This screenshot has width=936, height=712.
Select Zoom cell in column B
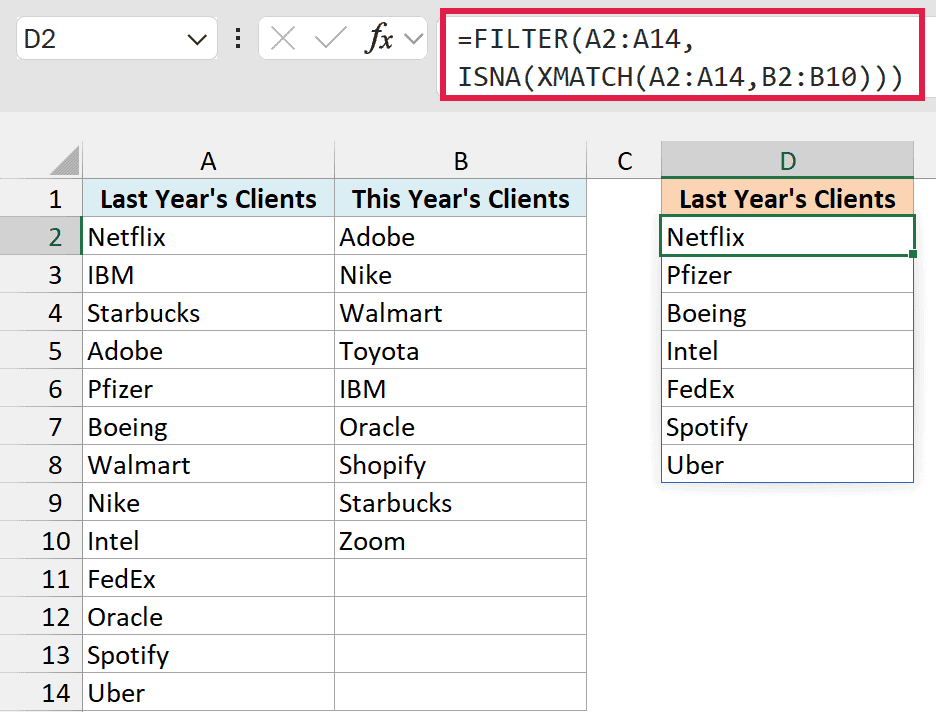[460, 541]
